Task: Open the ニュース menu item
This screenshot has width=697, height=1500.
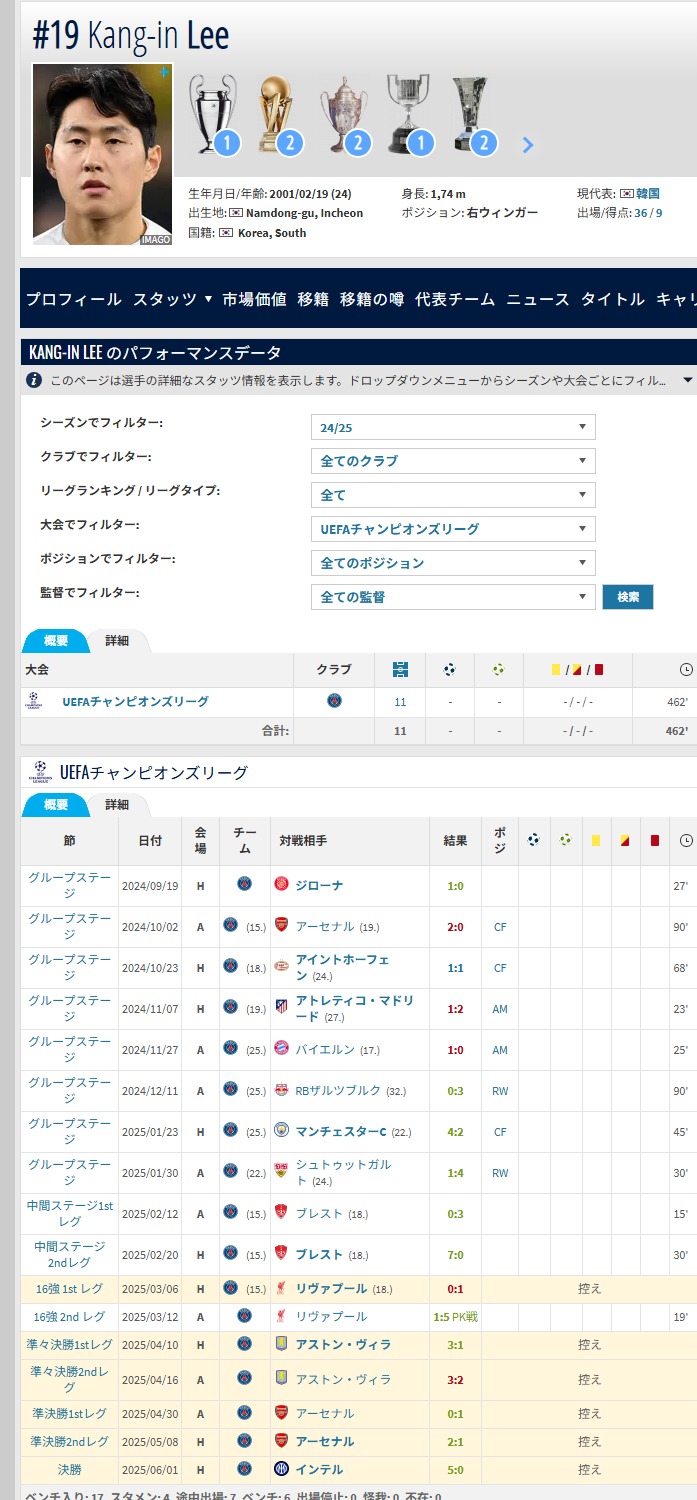Action: [538, 299]
